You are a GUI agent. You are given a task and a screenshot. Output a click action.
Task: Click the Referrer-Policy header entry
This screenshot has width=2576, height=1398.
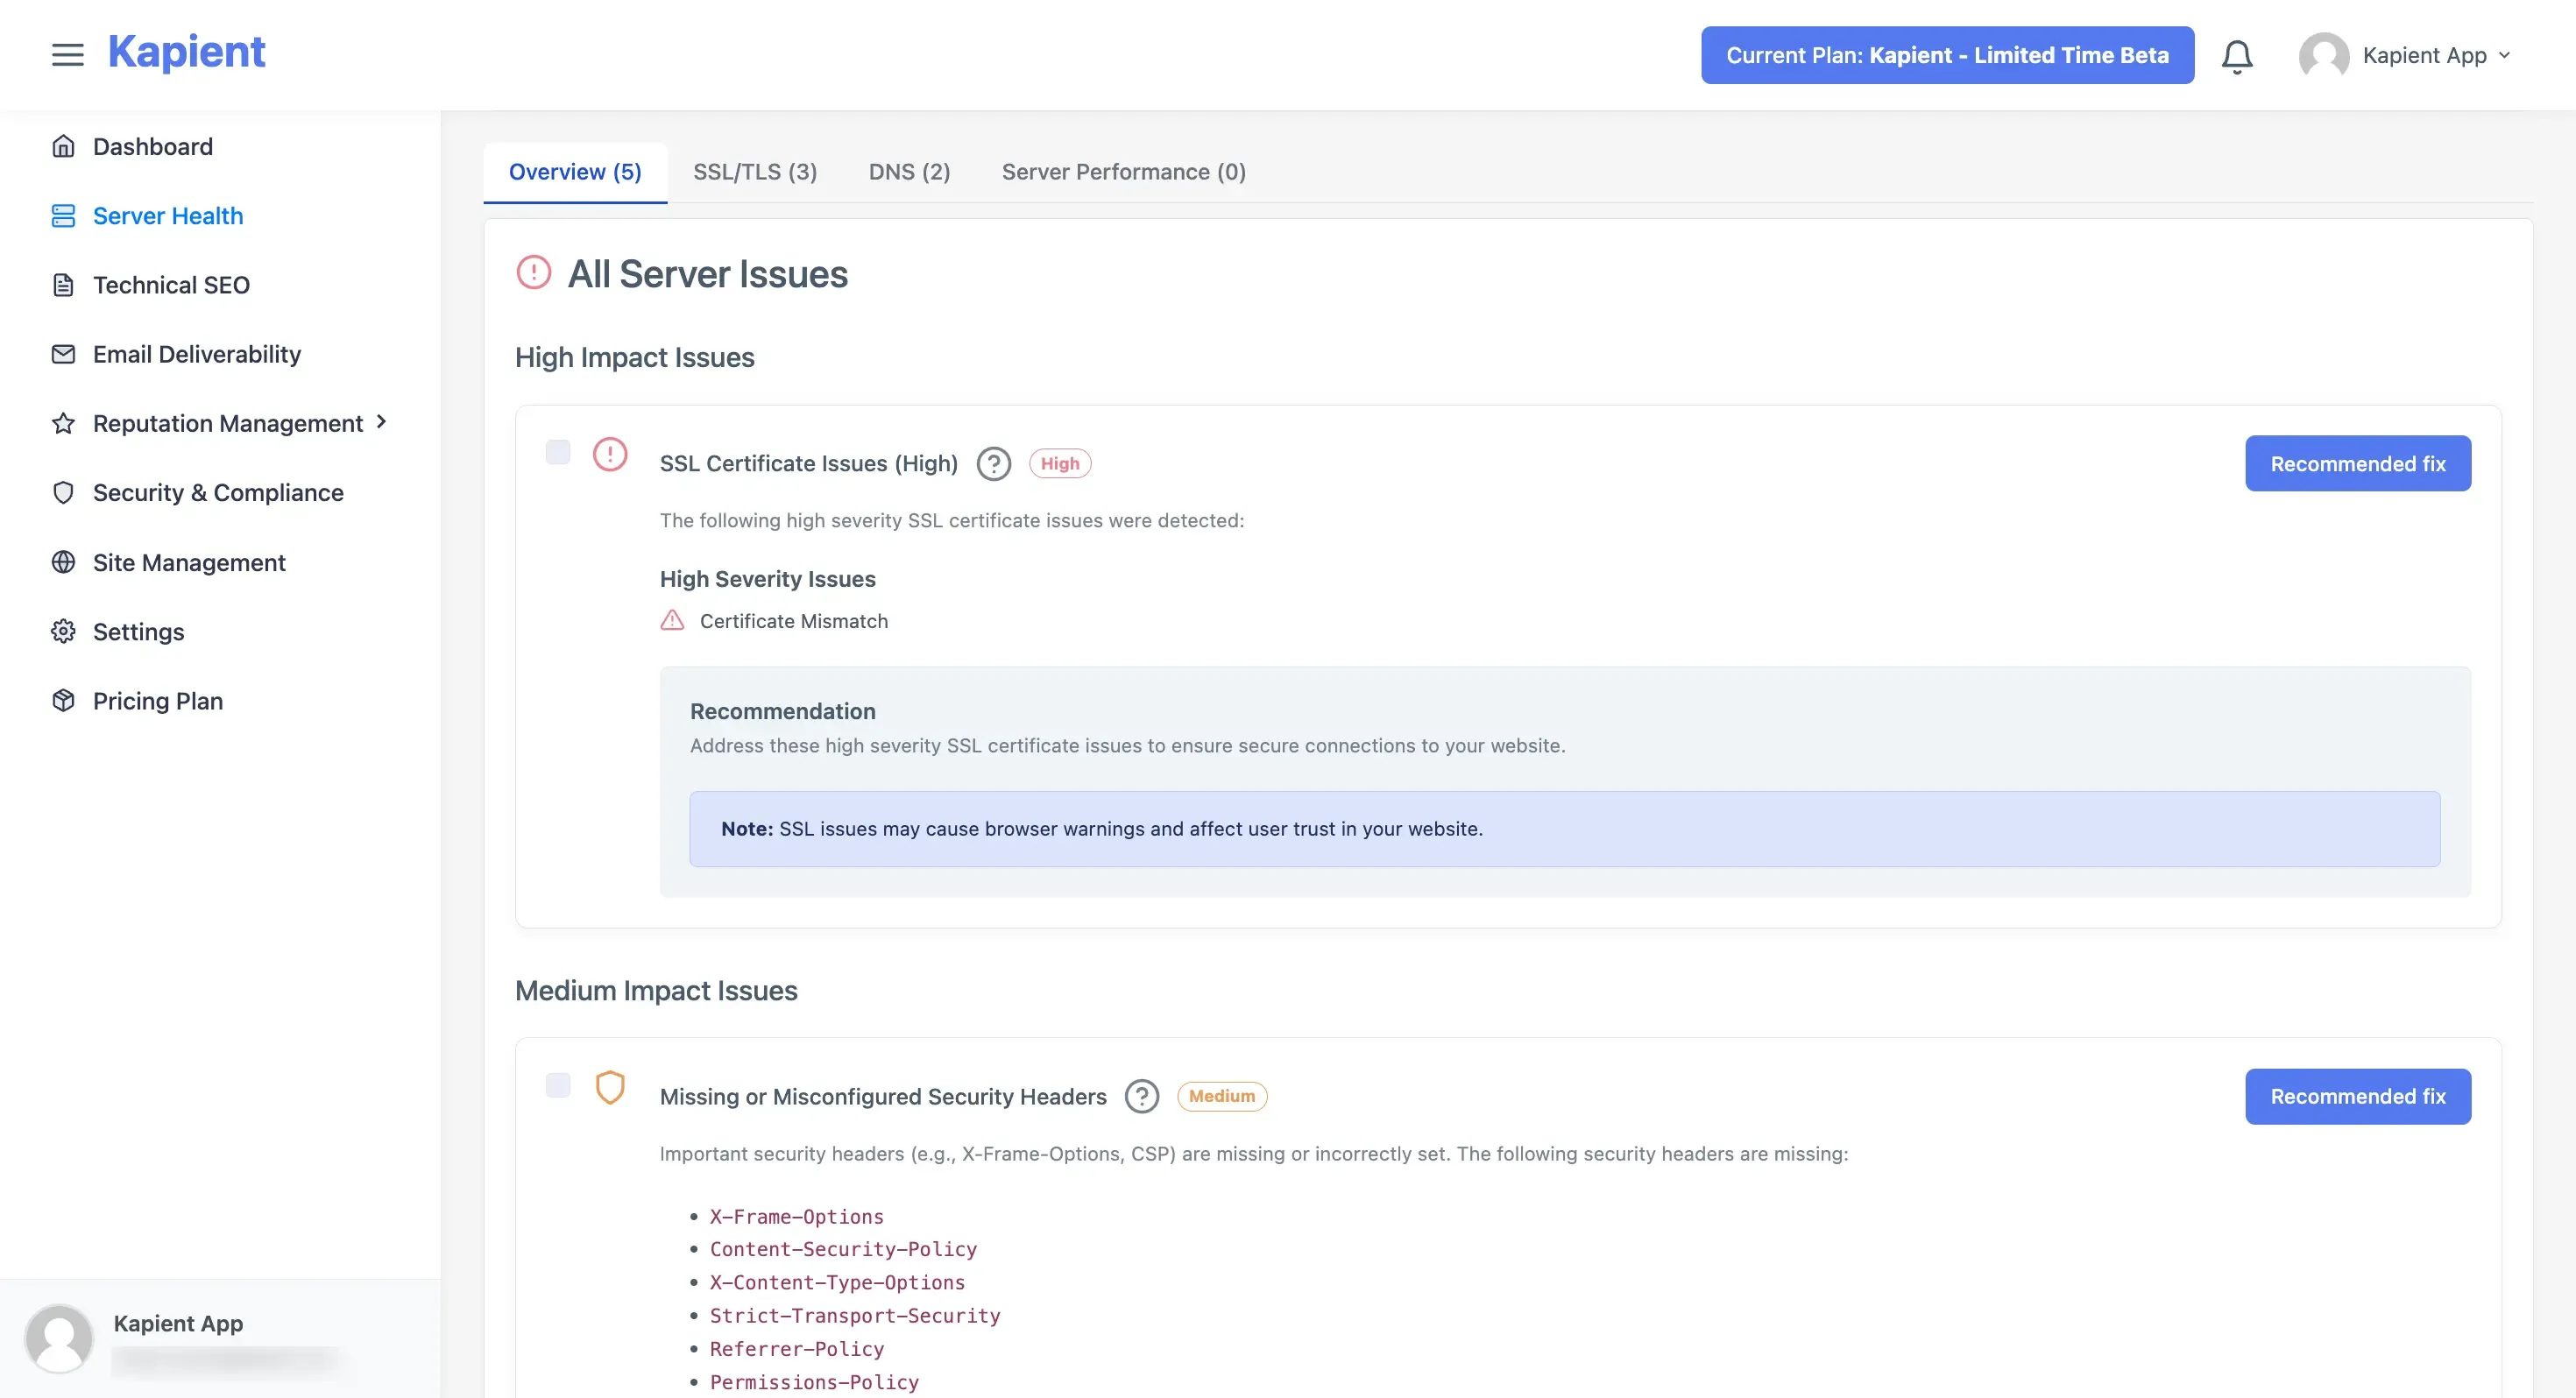[796, 1350]
